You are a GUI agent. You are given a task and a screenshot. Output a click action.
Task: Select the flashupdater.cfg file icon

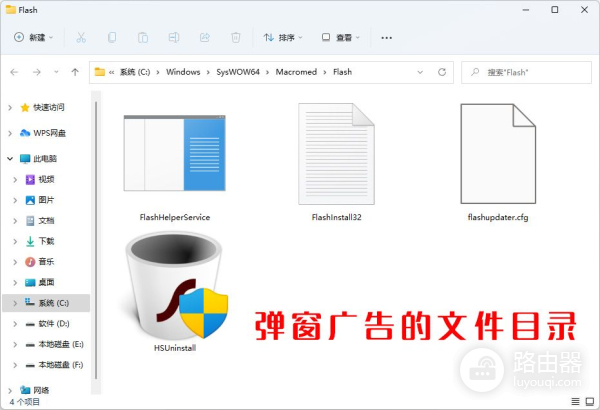(498, 154)
